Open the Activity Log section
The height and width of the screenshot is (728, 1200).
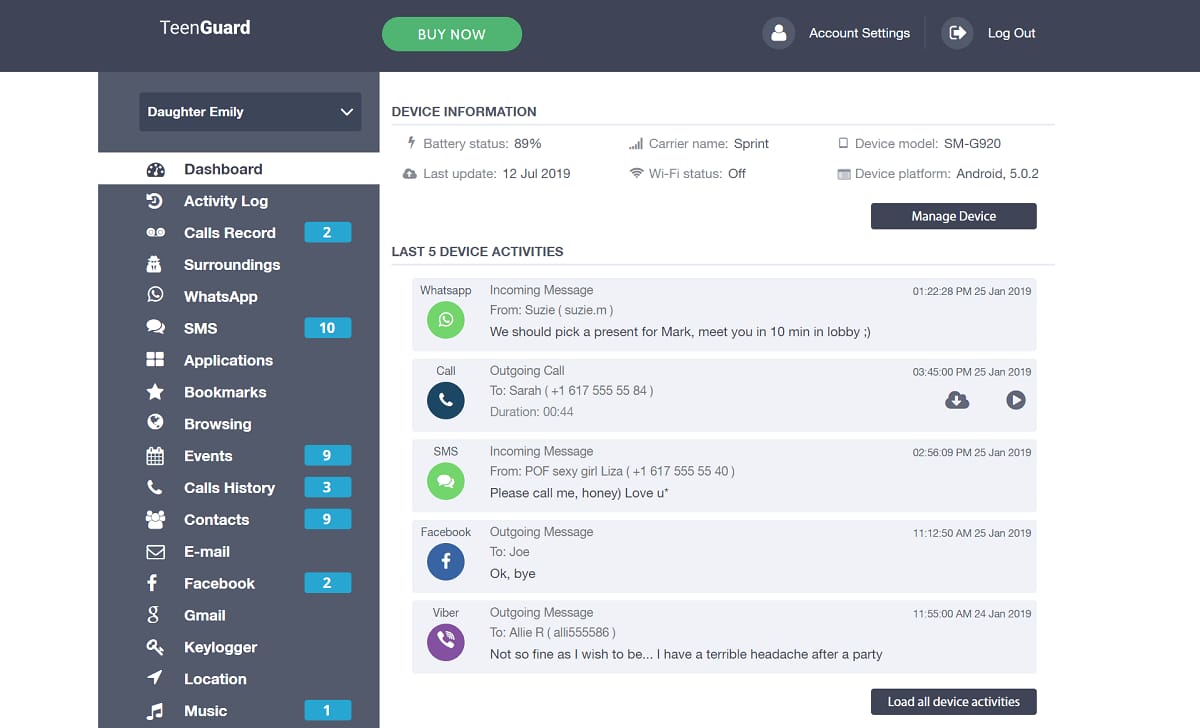(226, 201)
